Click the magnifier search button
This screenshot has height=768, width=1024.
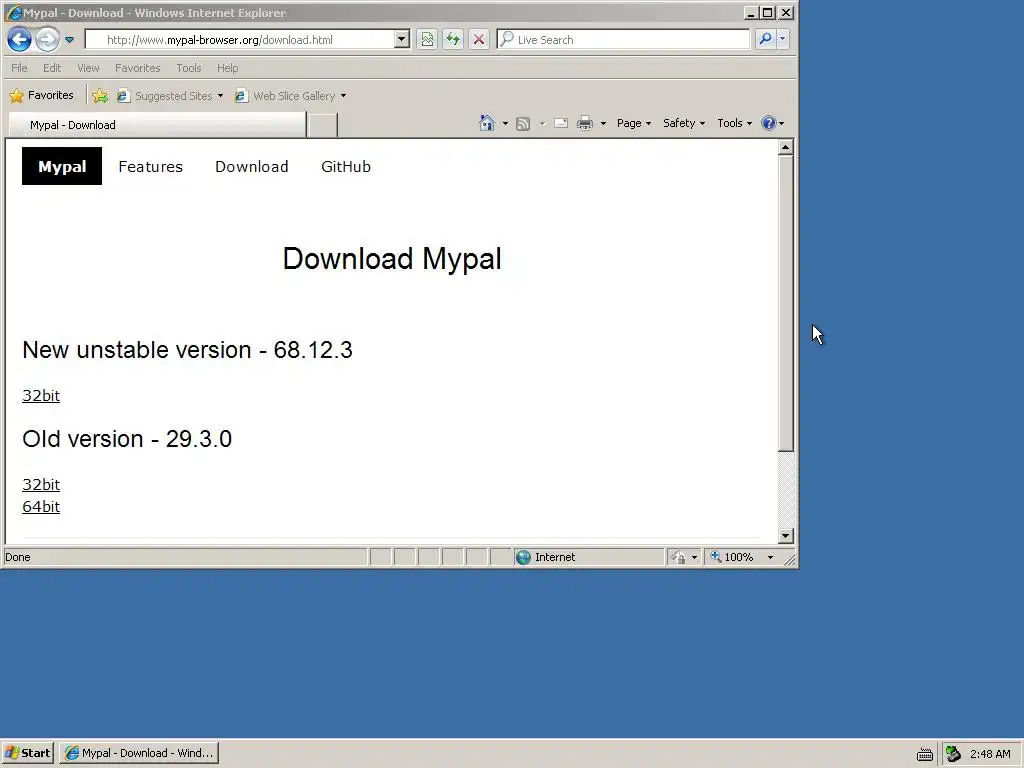click(x=765, y=39)
